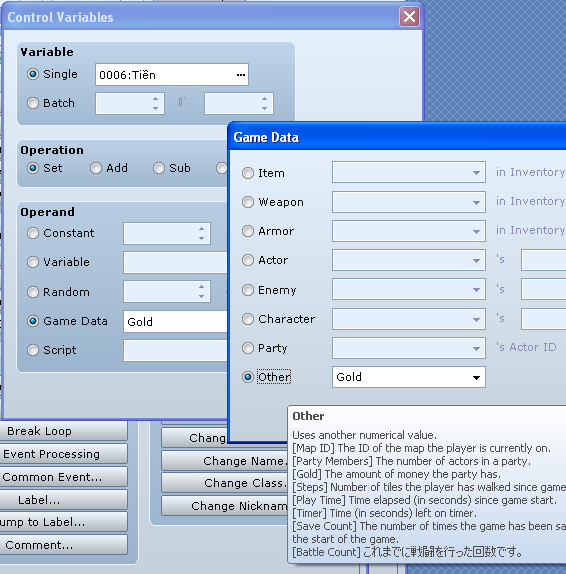Expand the Actor dropdown list
566x574 pixels.
[x=409, y=260]
